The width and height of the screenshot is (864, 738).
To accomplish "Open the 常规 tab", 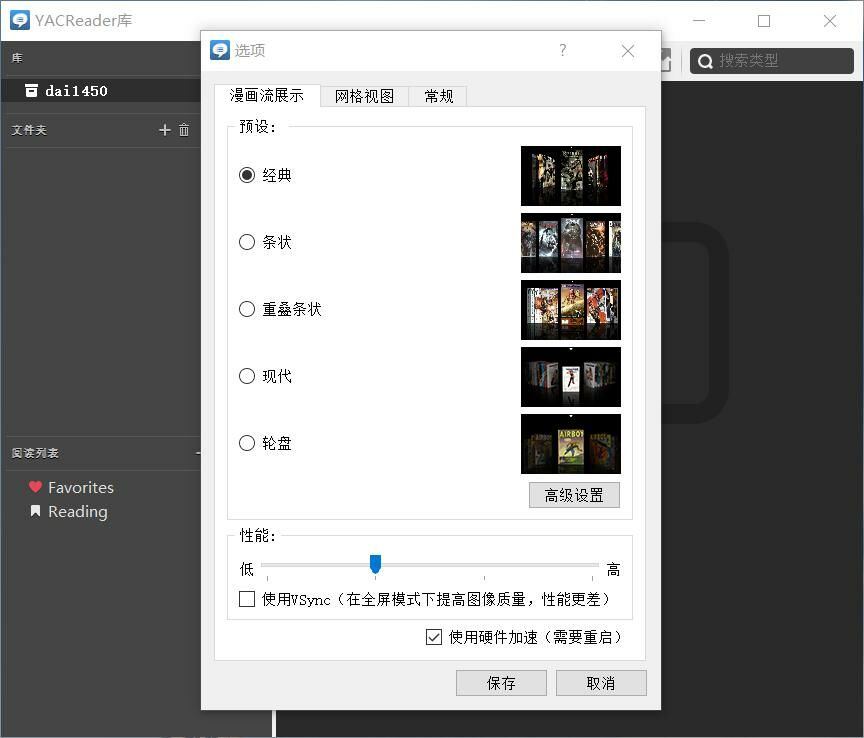I will (439, 96).
